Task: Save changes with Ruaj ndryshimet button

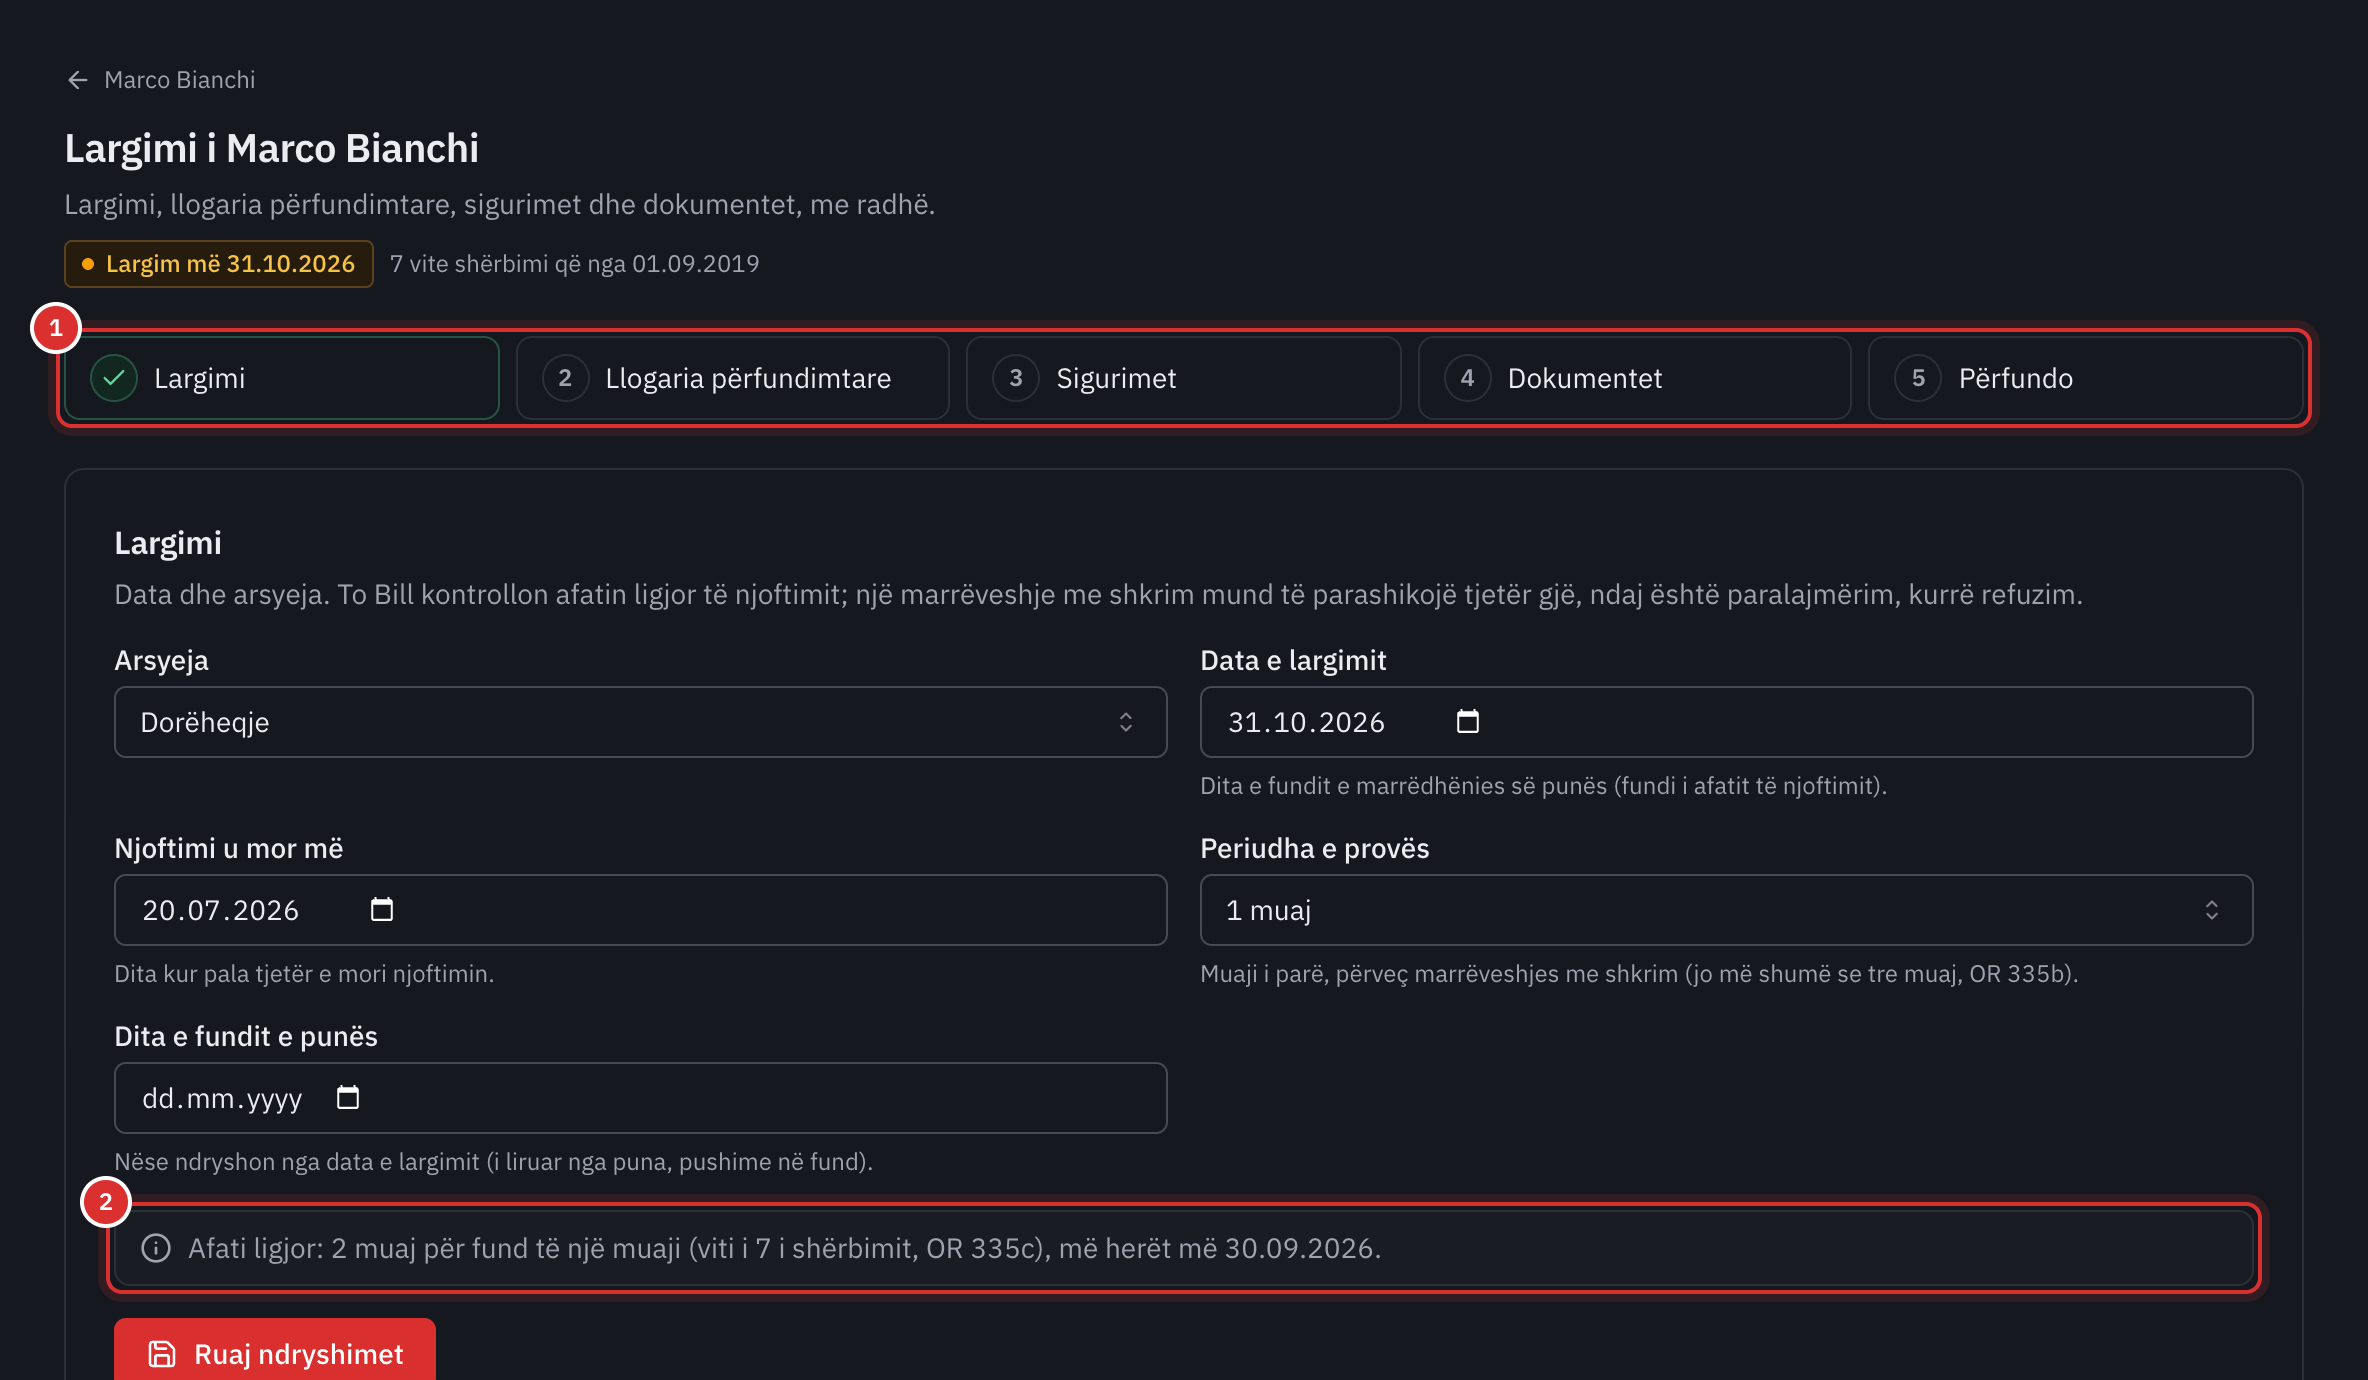Action: coord(275,1352)
